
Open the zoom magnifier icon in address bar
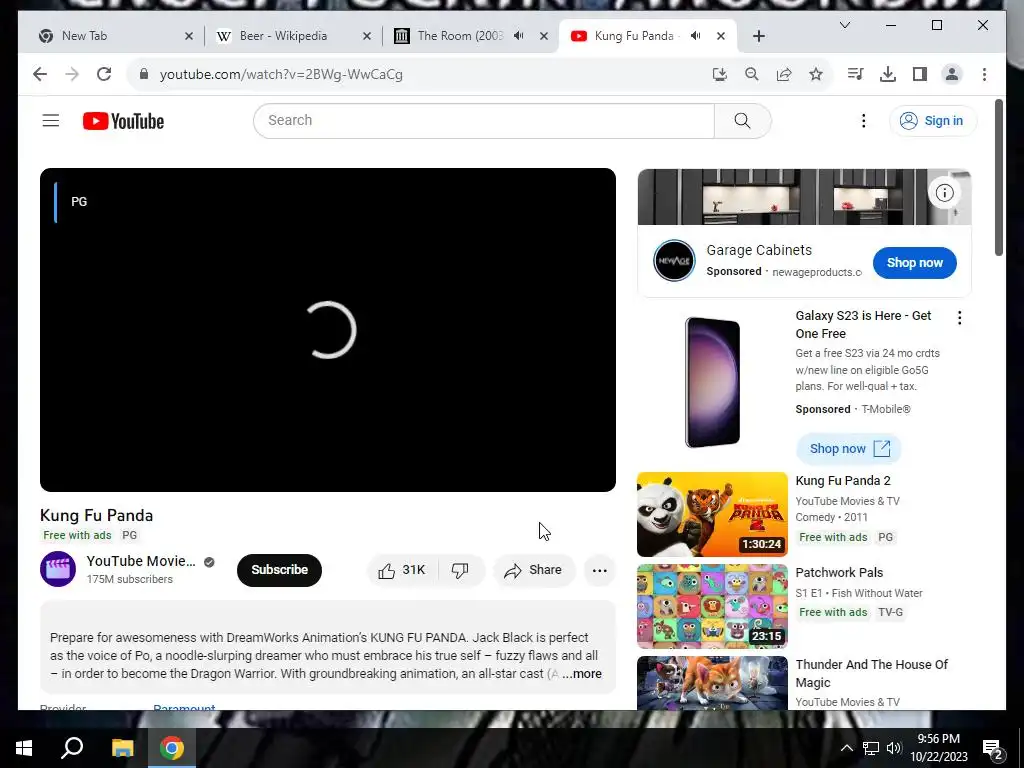pyautogui.click(x=752, y=74)
